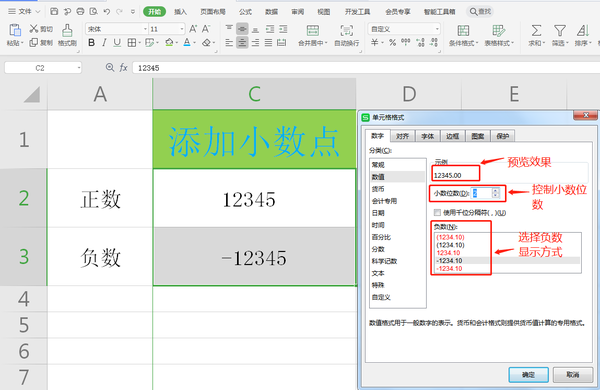Click the 查找 search button
The height and width of the screenshot is (390, 600).
tap(480, 11)
